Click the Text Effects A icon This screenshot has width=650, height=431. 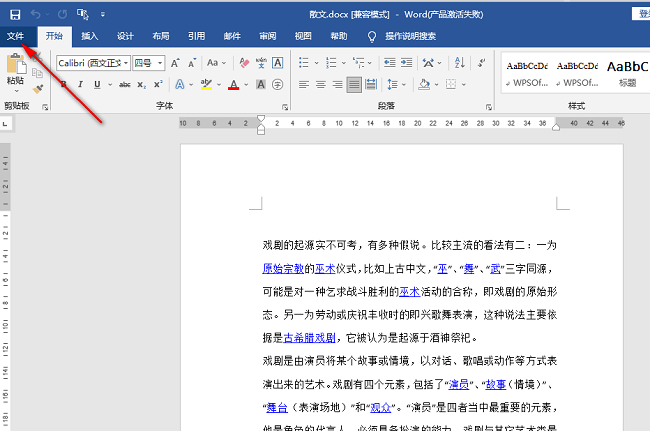tap(179, 85)
